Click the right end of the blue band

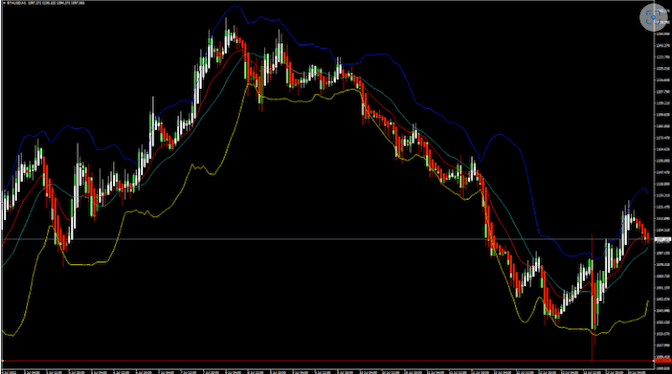(648, 193)
